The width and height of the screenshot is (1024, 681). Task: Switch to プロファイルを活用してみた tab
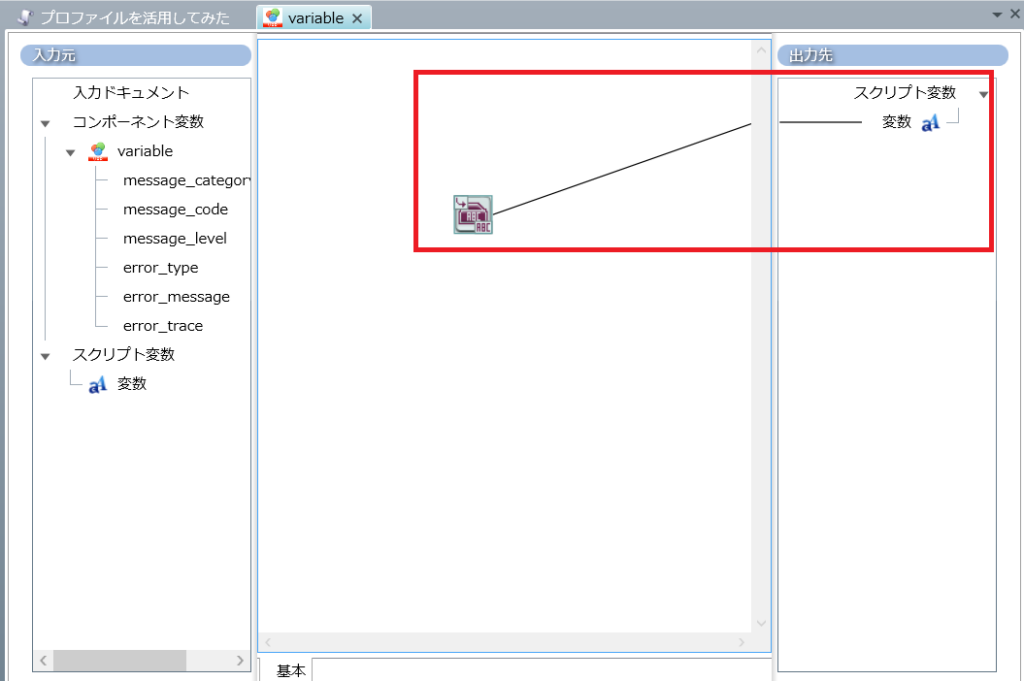click(134, 18)
